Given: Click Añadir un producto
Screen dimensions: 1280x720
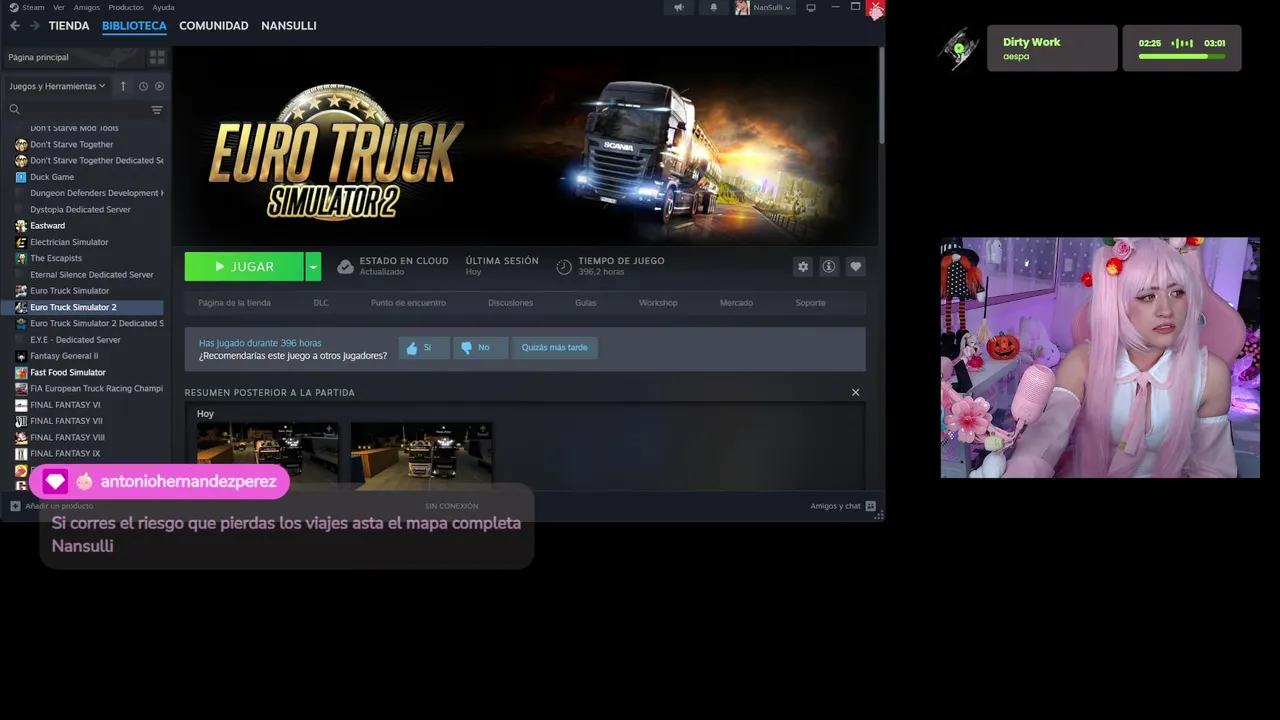Looking at the screenshot, I should tap(51, 506).
